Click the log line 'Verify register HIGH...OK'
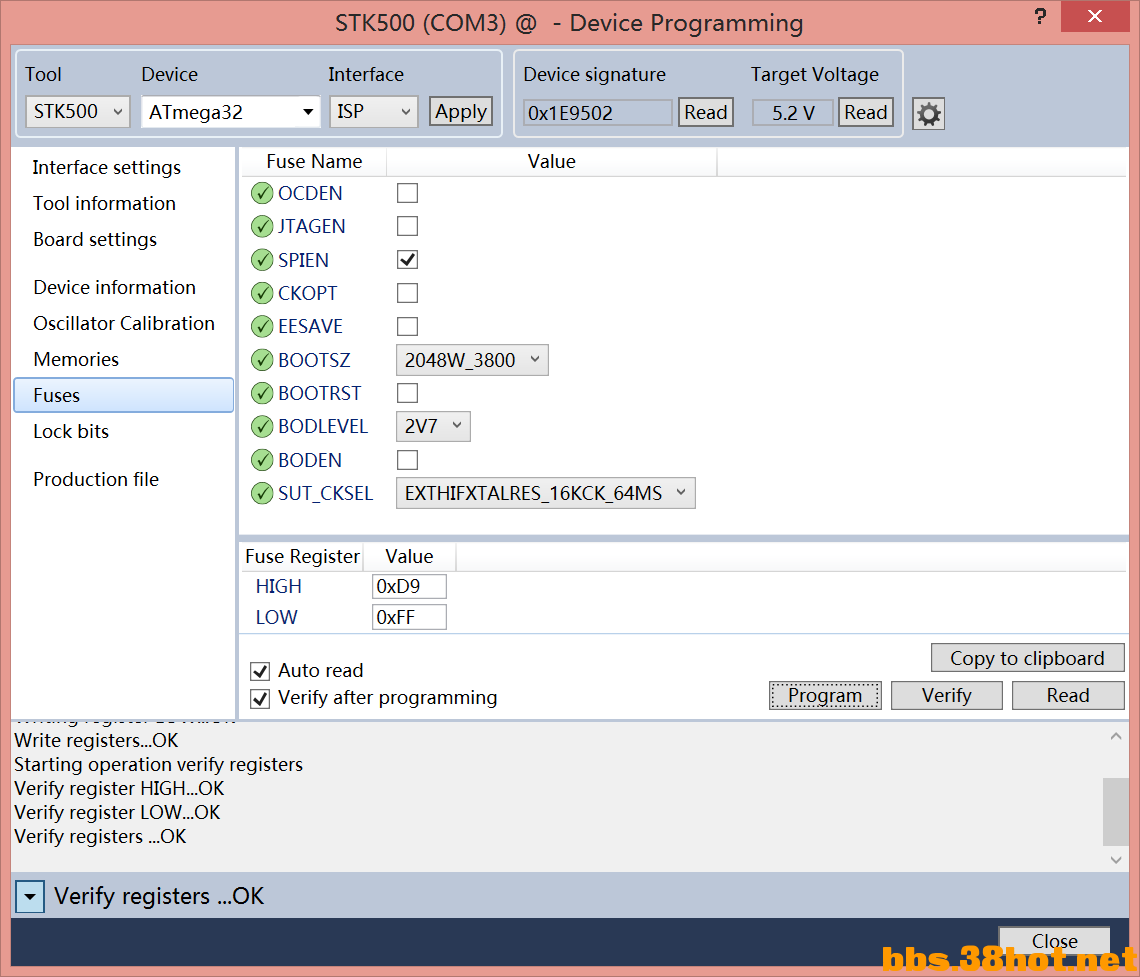Image resolution: width=1140 pixels, height=977 pixels. pyautogui.click(x=119, y=789)
